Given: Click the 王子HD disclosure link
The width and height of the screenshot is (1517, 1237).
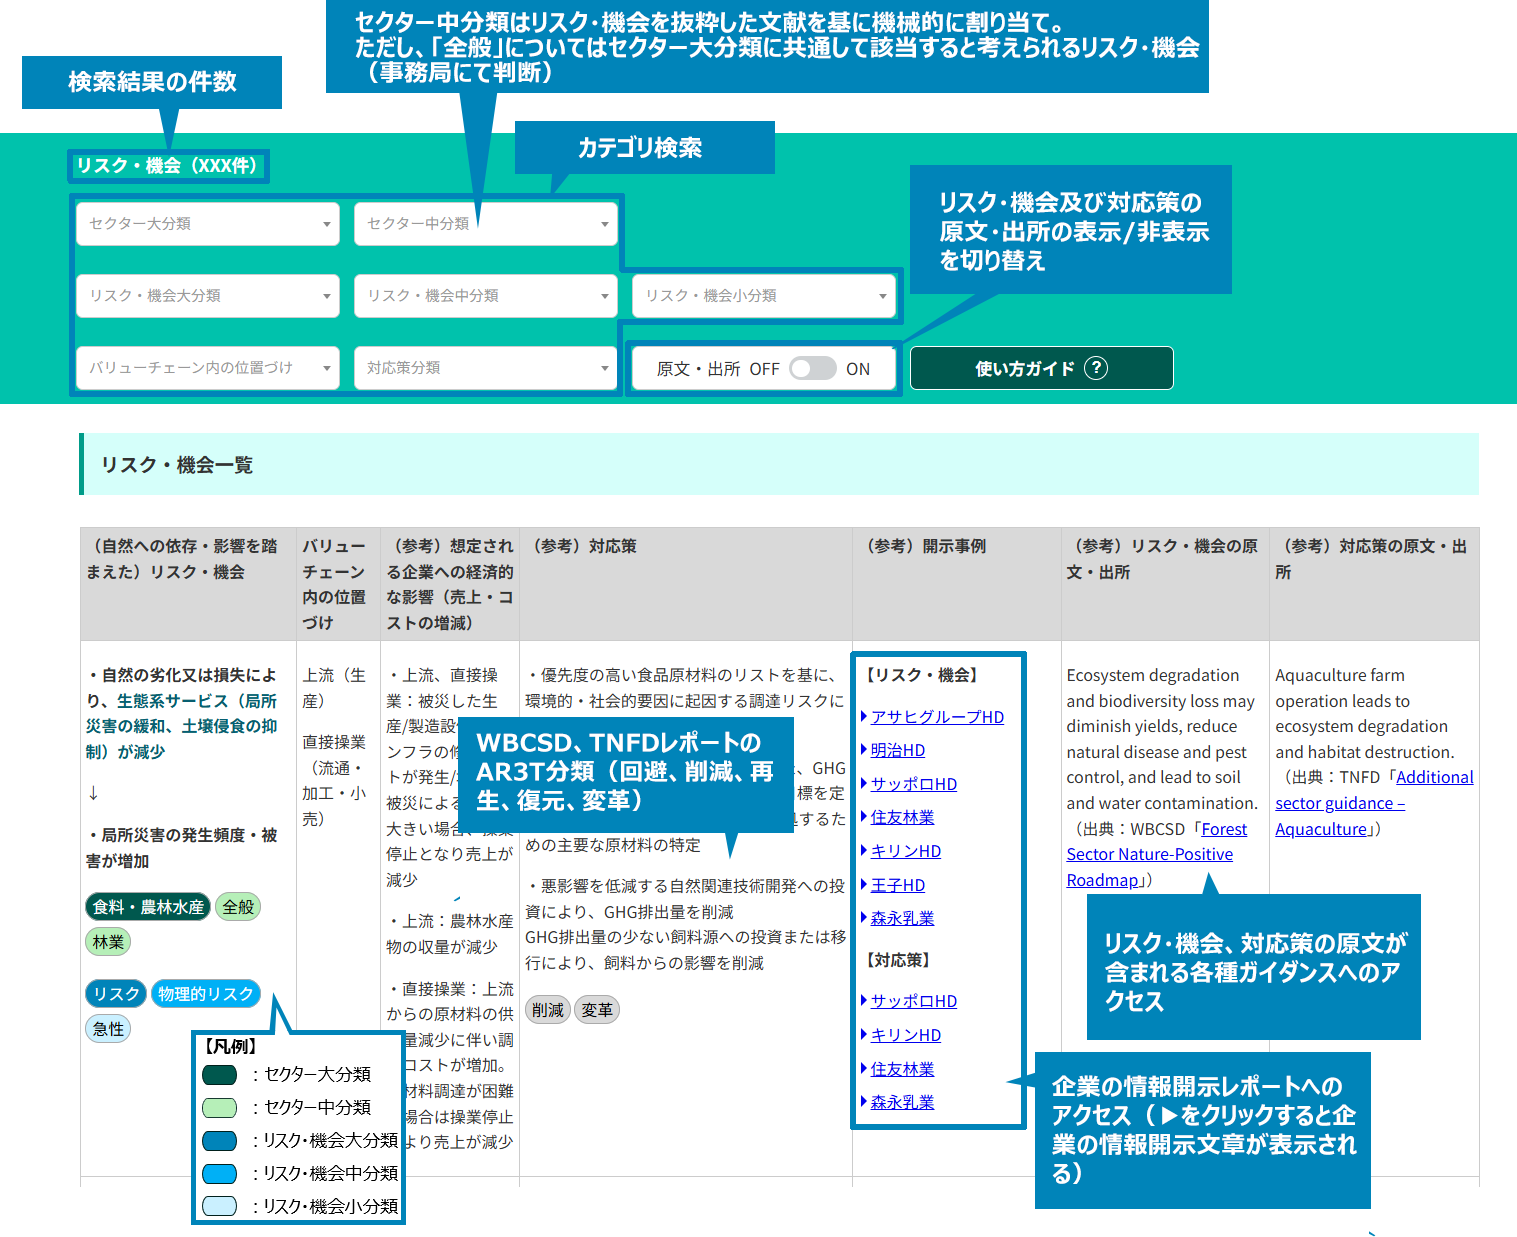Looking at the screenshot, I should coord(897,885).
